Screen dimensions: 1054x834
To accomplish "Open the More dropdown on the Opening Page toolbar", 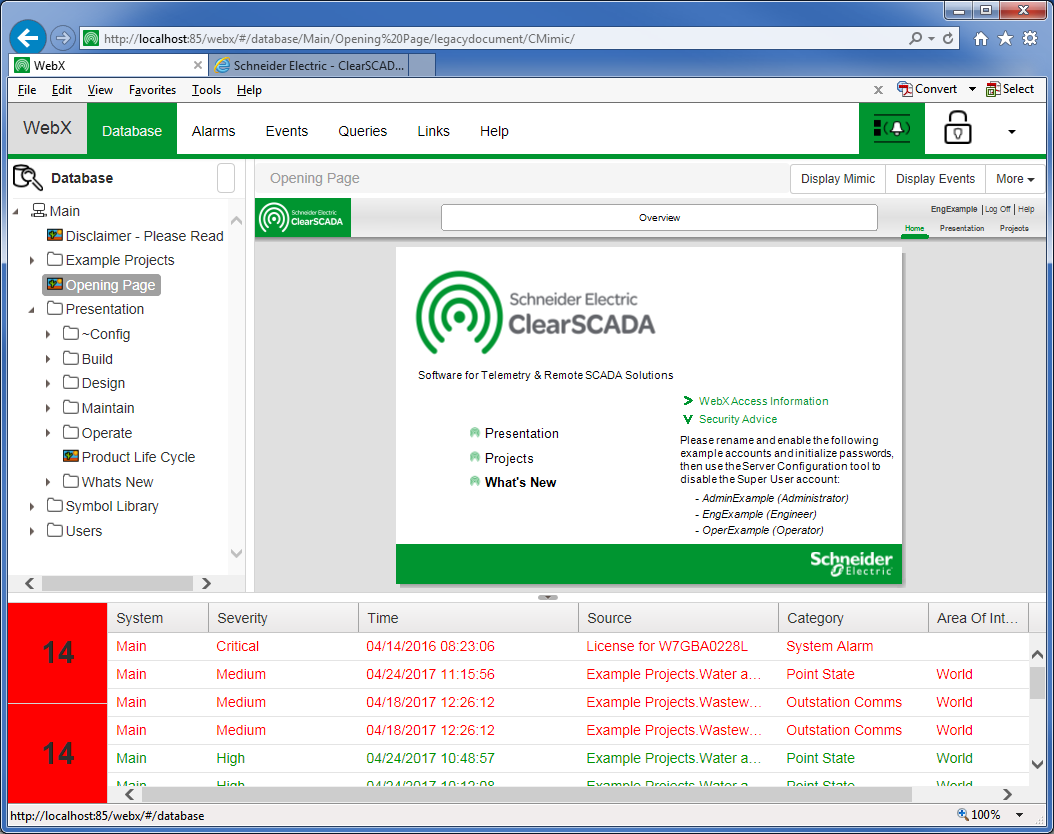I will click(1015, 178).
